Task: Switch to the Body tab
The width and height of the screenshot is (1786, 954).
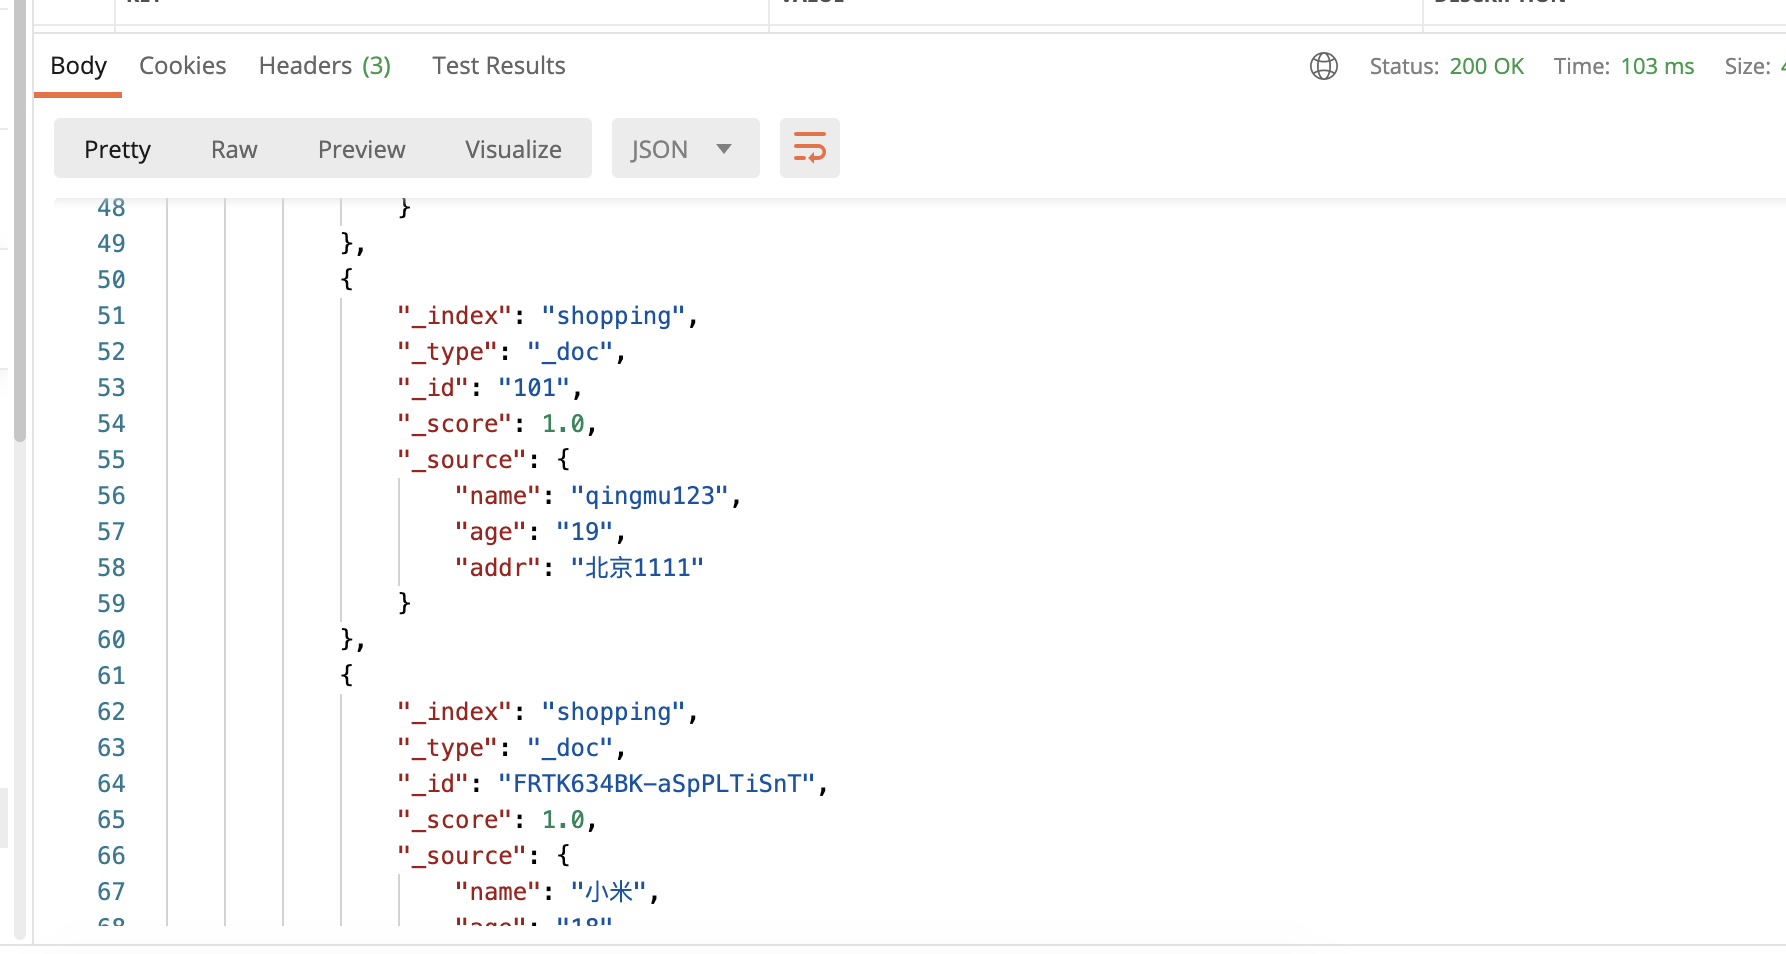Action: tap(78, 66)
